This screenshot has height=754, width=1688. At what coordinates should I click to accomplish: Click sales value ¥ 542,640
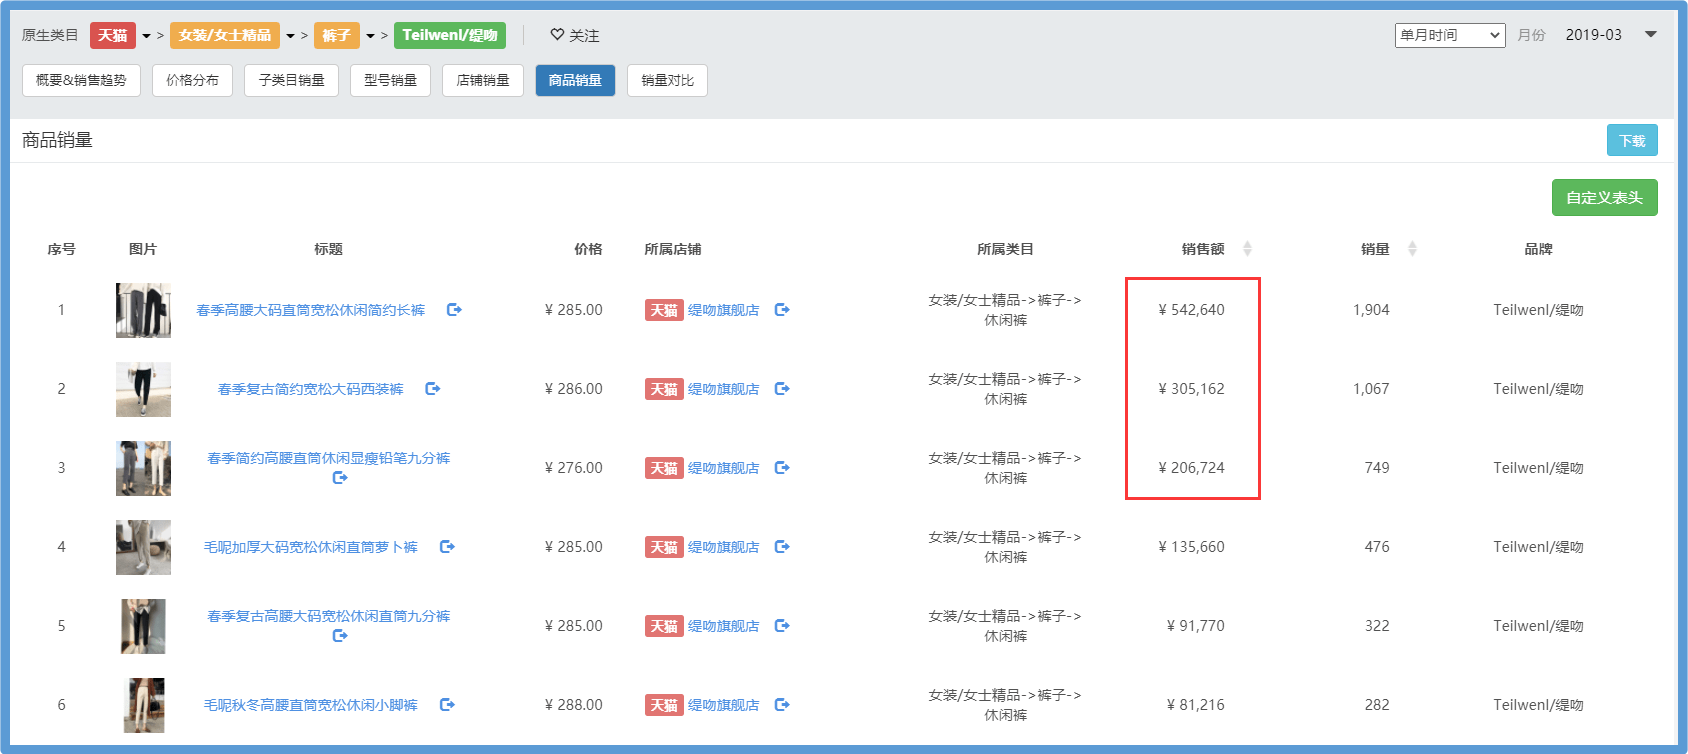[1191, 310]
